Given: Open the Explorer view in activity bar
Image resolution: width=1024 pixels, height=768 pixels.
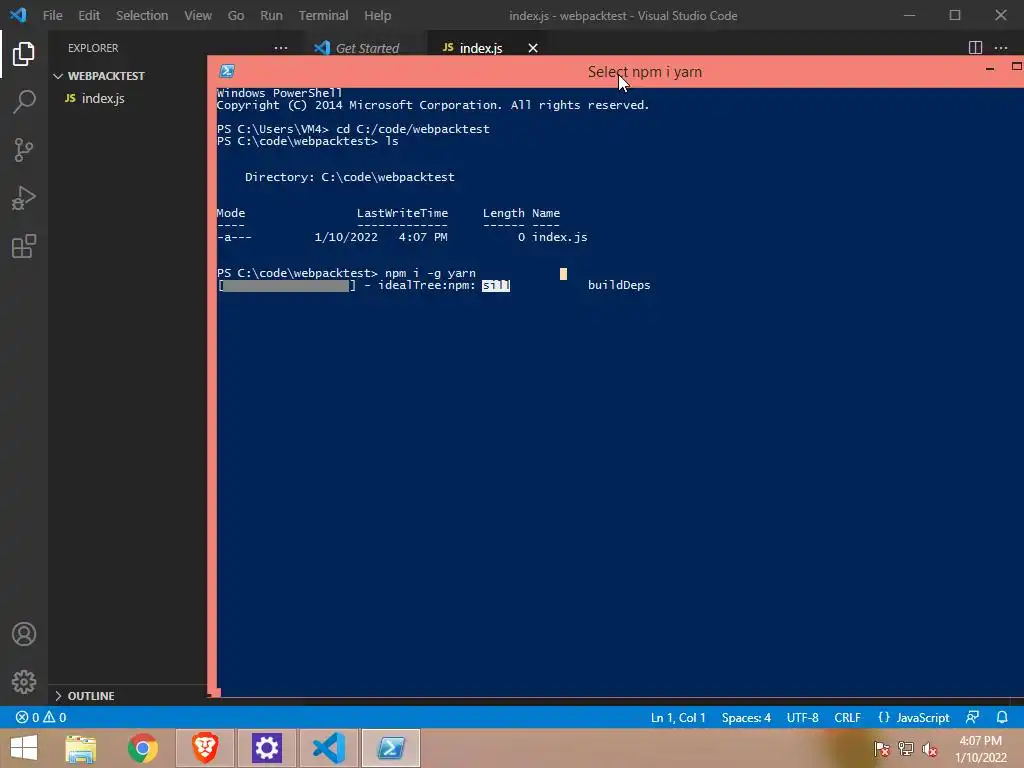Looking at the screenshot, I should point(24,54).
